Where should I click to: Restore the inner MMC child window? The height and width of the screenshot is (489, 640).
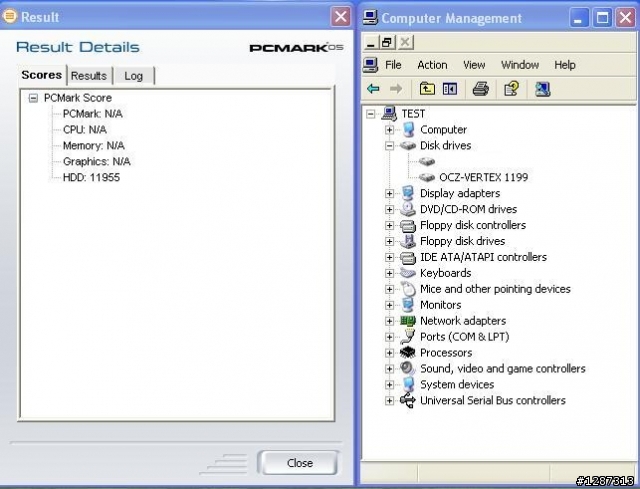click(x=387, y=42)
